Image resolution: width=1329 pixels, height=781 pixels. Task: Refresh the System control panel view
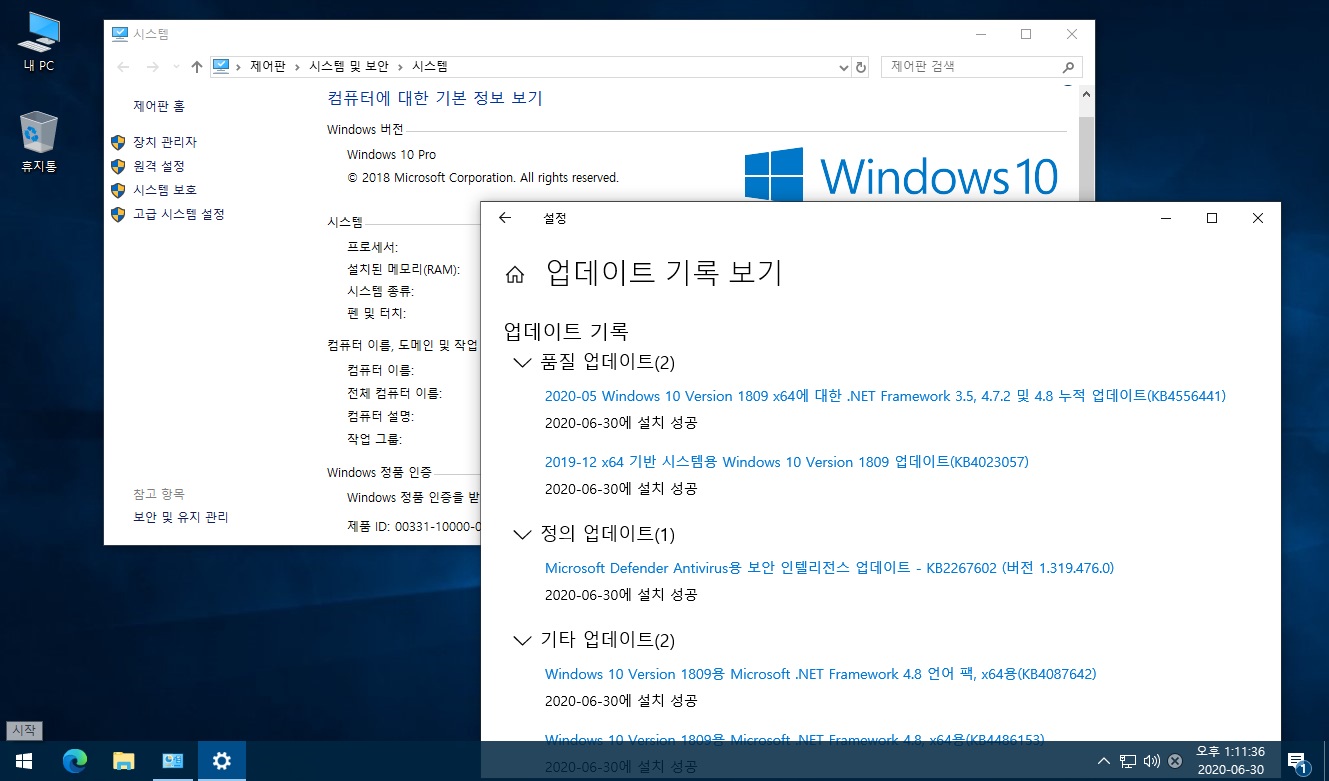(x=861, y=67)
